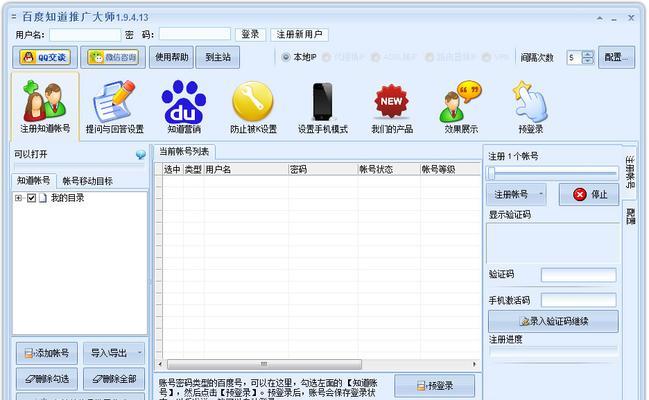
Task: Collapse the window with the title bar up arrow
Action: click(x=599, y=18)
